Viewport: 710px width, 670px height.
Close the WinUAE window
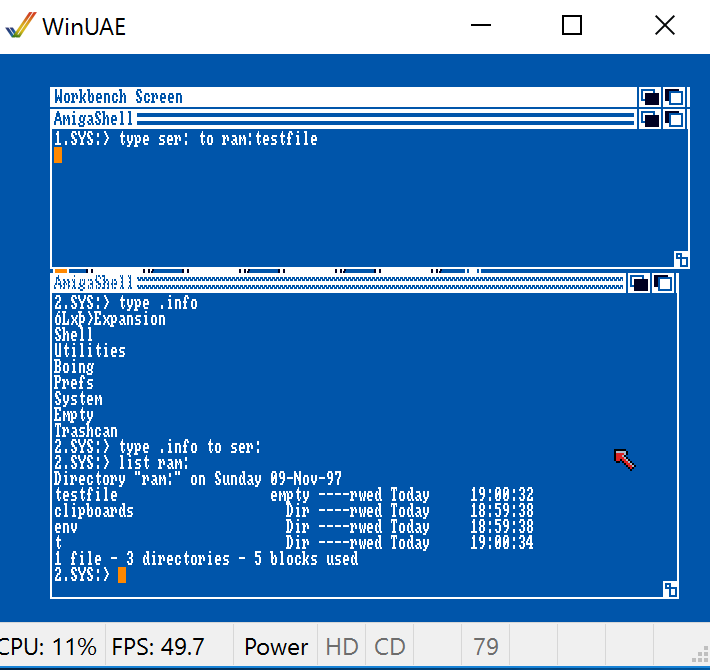coord(665,25)
